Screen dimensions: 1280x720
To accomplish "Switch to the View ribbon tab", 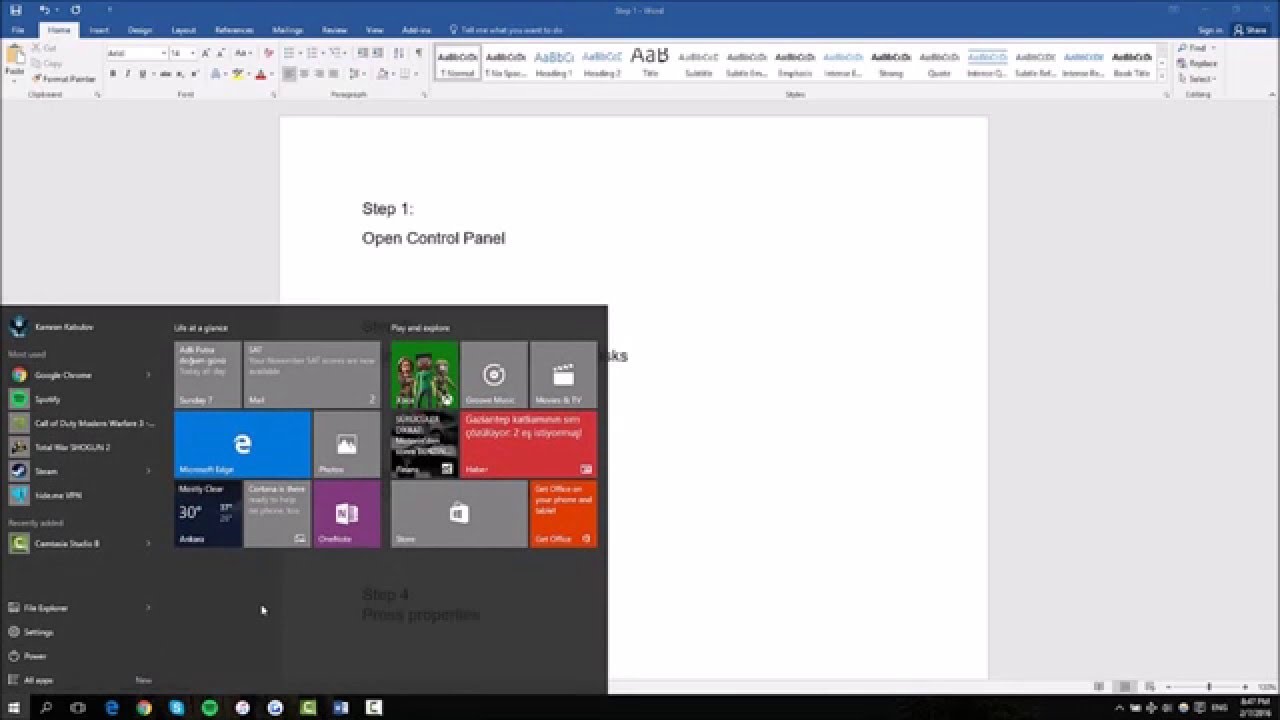I will coord(375,30).
